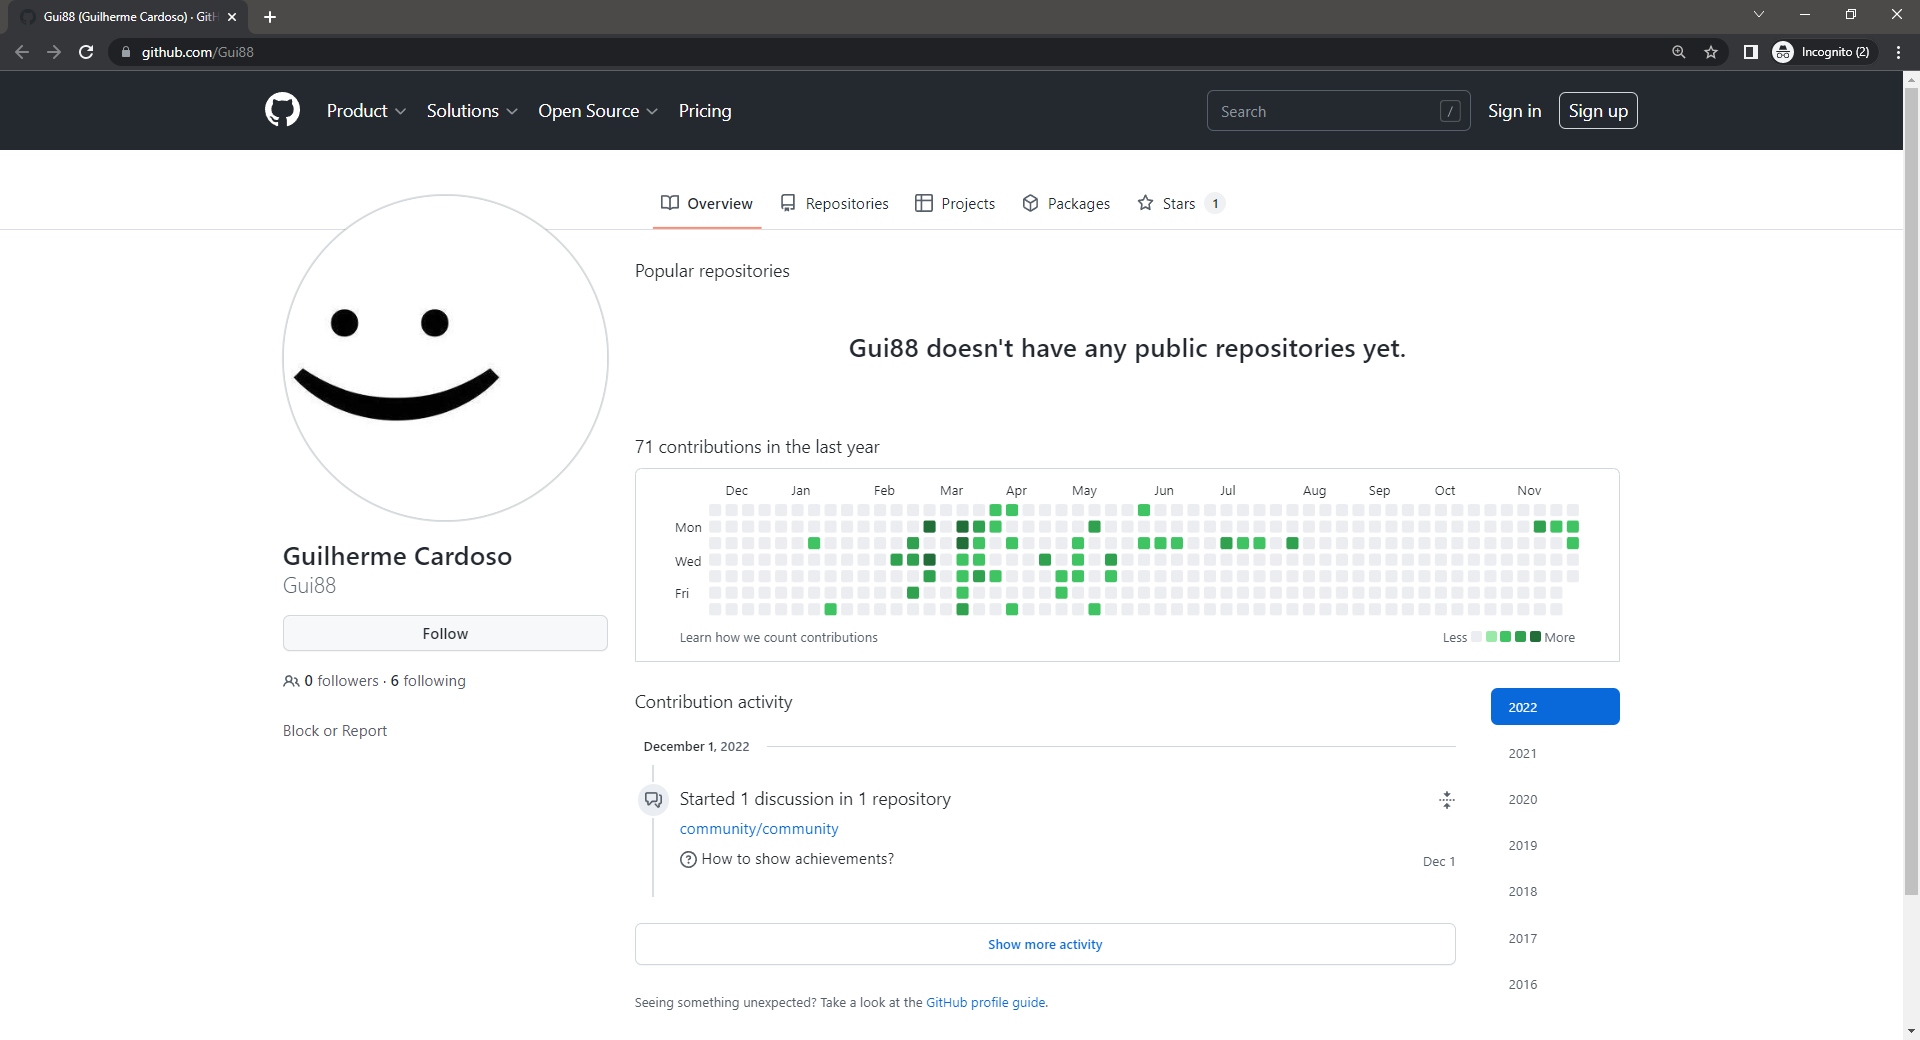Viewport: 1920px width, 1040px height.
Task: Click the page vertical scrollbar
Action: click(1911, 490)
